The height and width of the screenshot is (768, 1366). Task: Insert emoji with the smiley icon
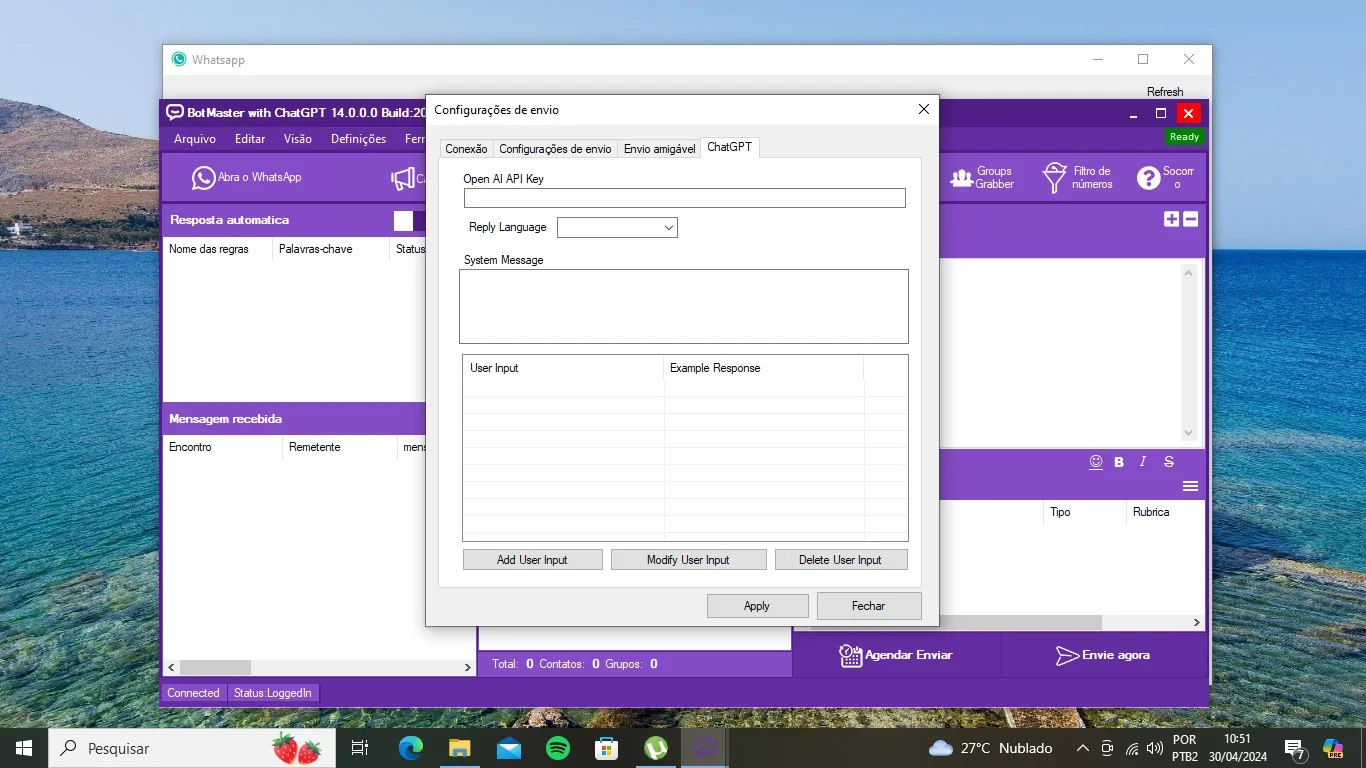[x=1096, y=462]
